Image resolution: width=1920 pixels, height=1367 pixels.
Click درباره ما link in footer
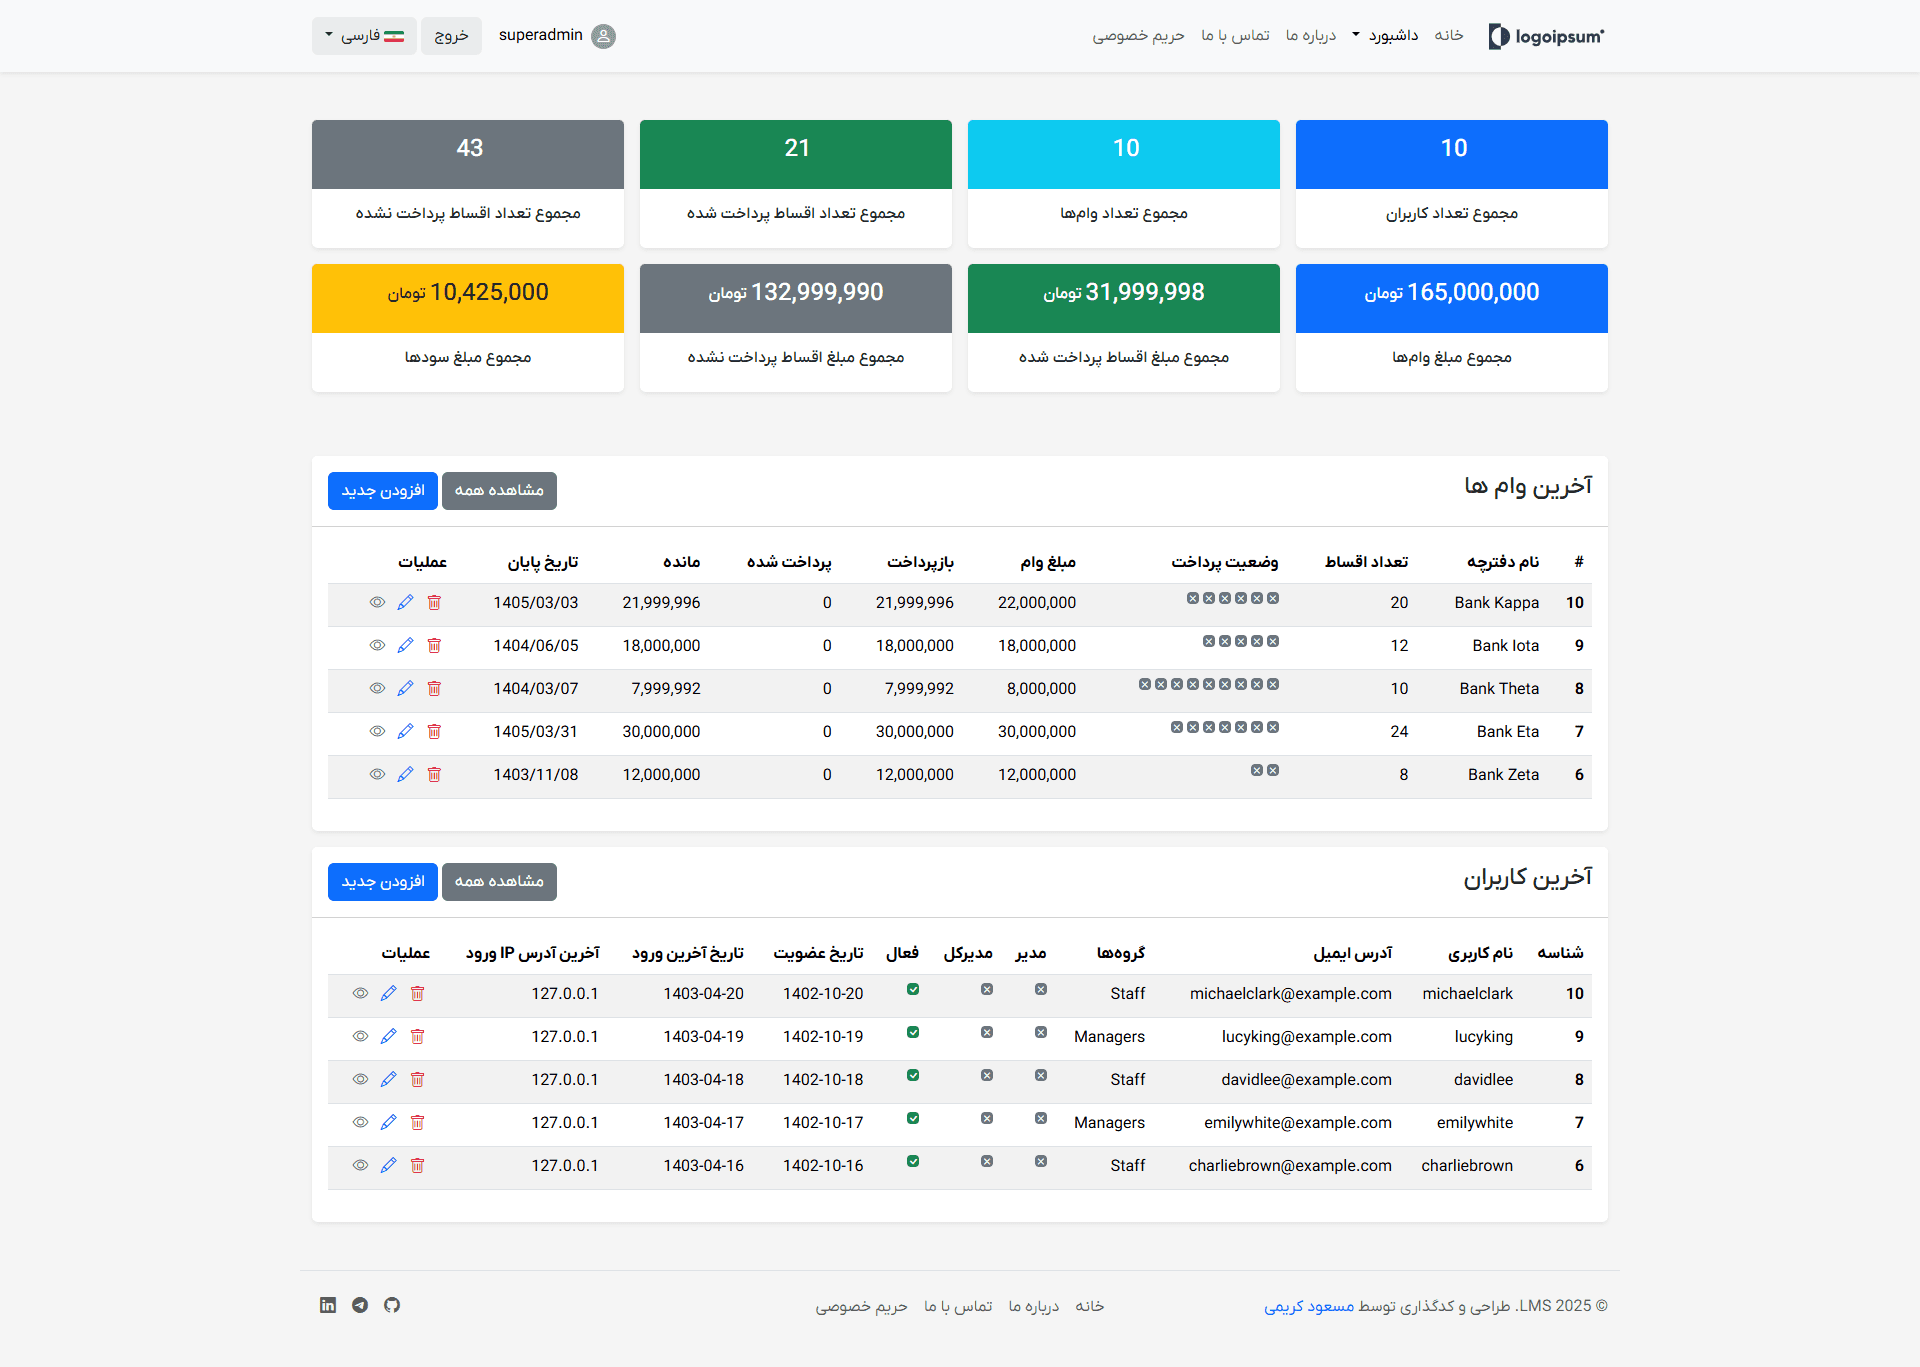tap(1034, 1306)
